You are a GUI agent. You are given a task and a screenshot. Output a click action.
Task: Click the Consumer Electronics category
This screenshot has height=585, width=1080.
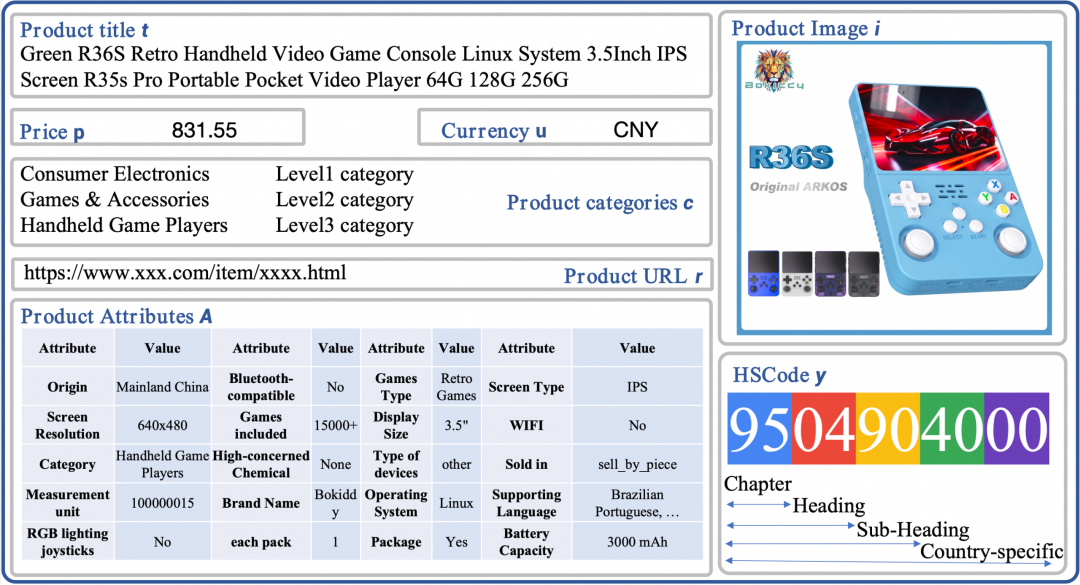(114, 174)
